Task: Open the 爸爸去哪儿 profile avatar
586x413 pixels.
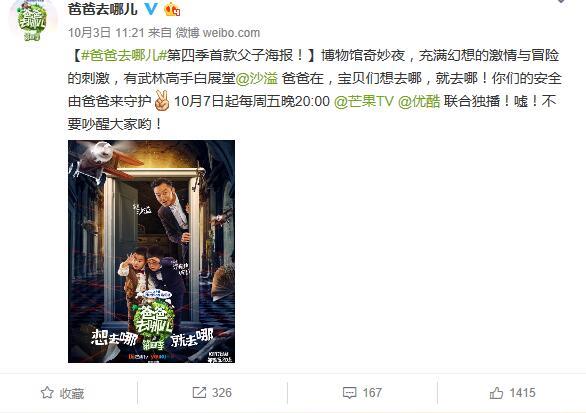Action: point(33,21)
